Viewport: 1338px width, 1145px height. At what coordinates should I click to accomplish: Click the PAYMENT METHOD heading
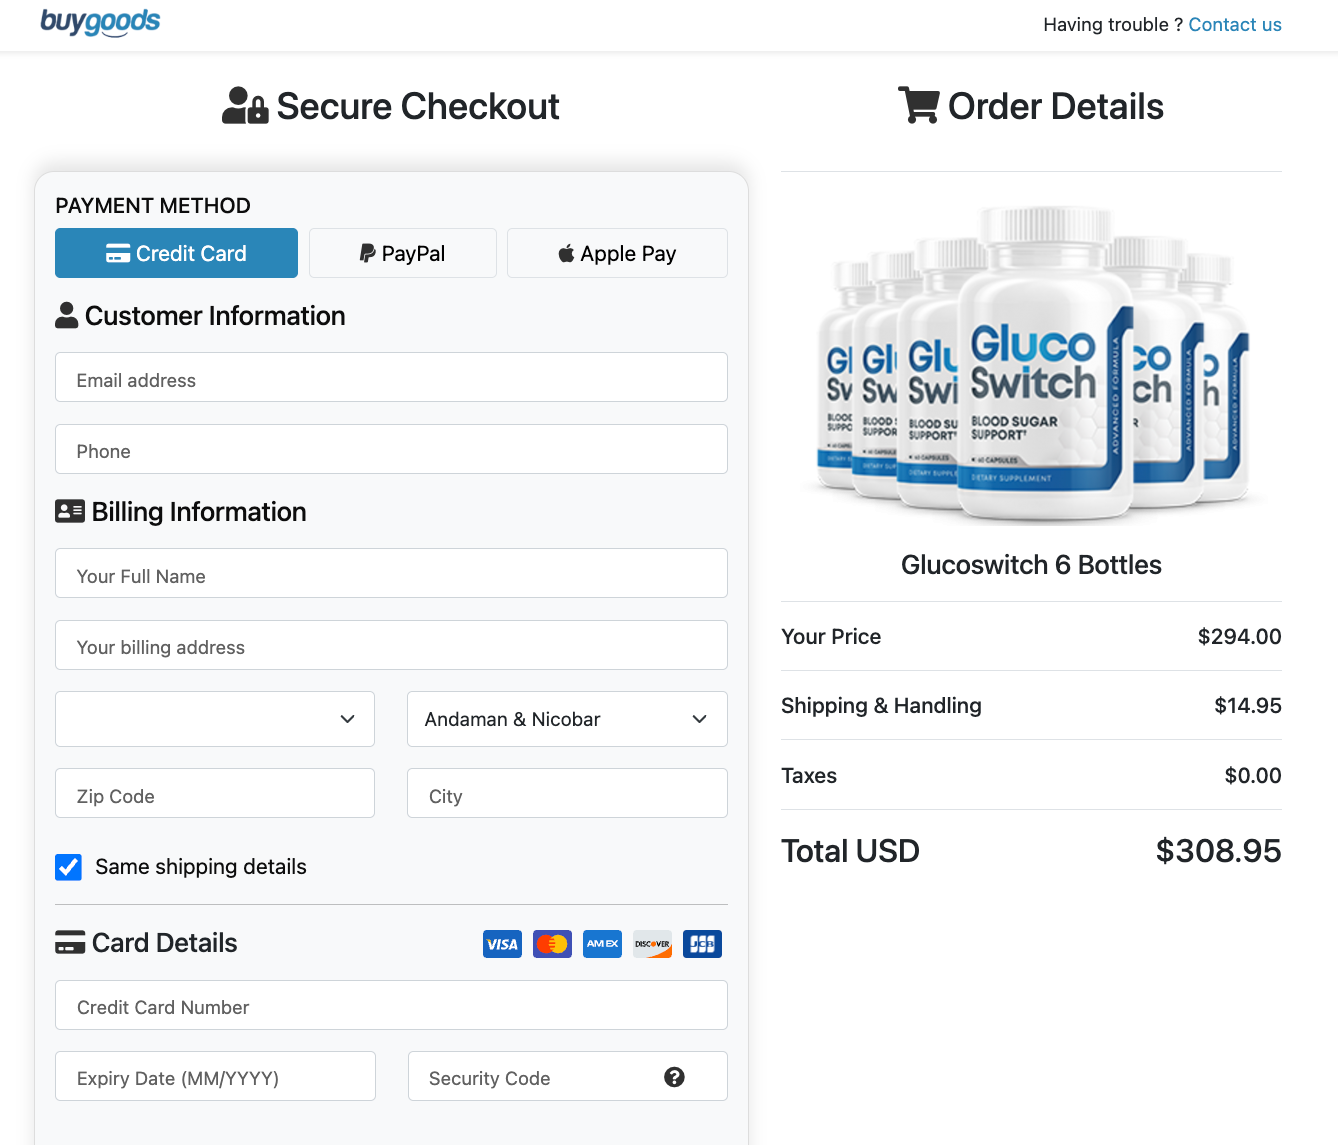pos(153,206)
